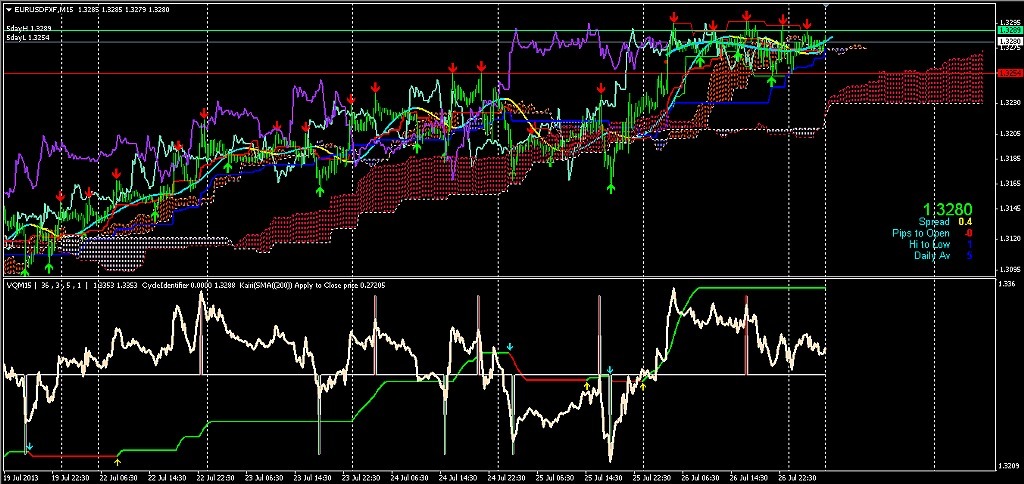Screen dimensions: 1024x484
Task: Select the Daily Av label
Action: [931, 255]
